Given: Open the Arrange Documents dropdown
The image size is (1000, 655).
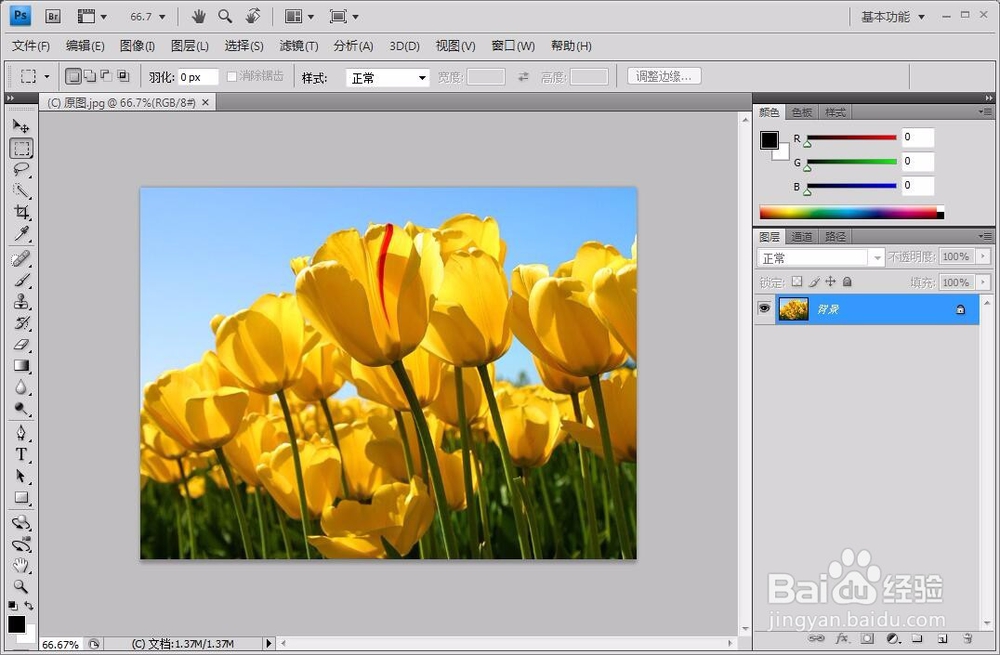Looking at the screenshot, I should click(x=299, y=17).
